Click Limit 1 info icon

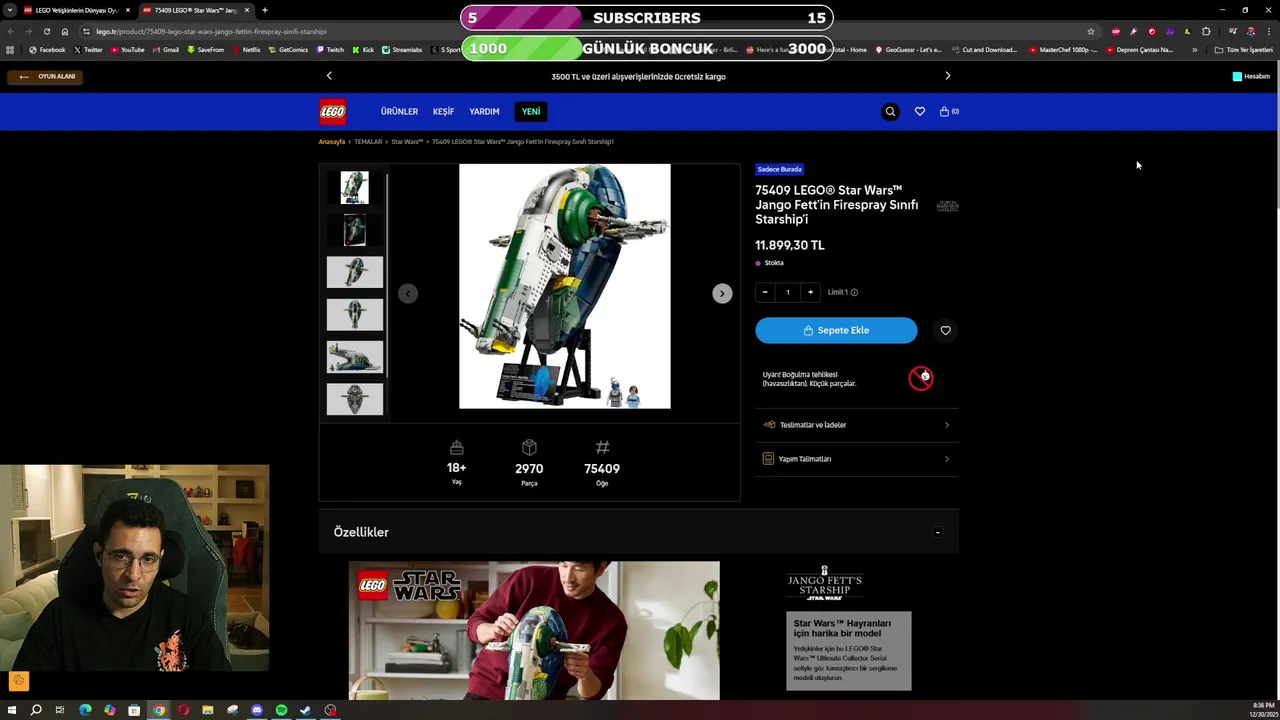click(x=854, y=292)
